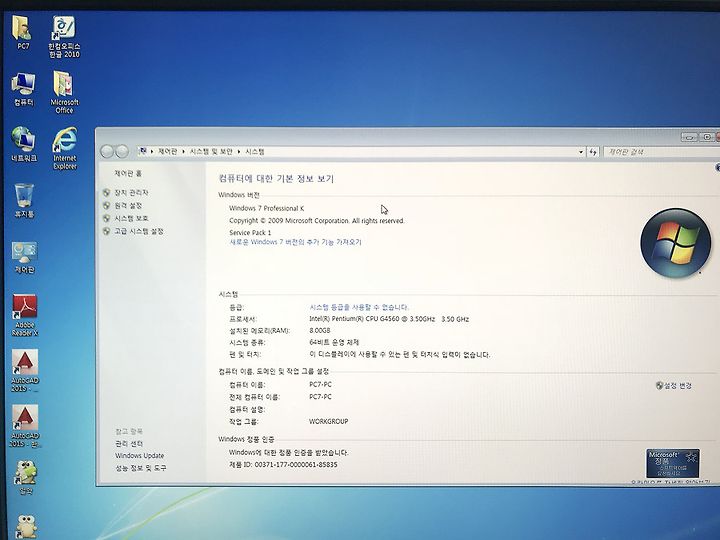This screenshot has width=720, height=540.
Task: Open the address bar history dropdown arrow
Action: point(581,152)
